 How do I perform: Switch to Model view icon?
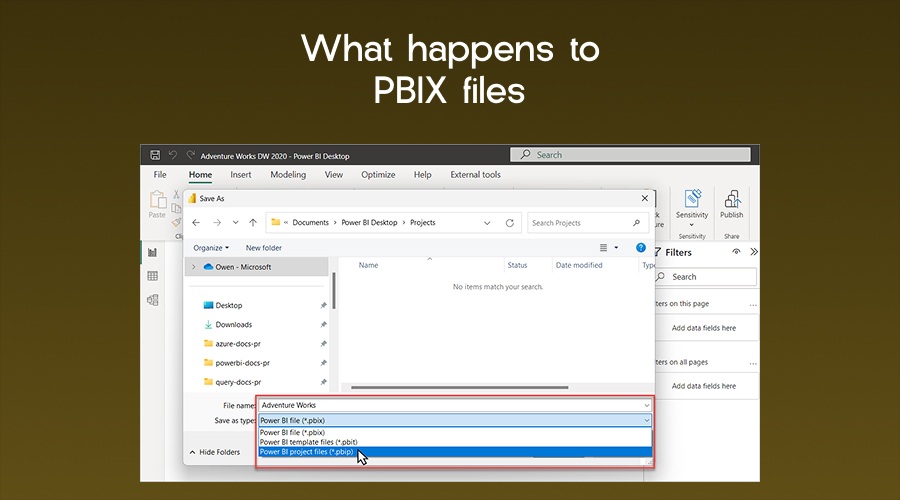tap(153, 300)
